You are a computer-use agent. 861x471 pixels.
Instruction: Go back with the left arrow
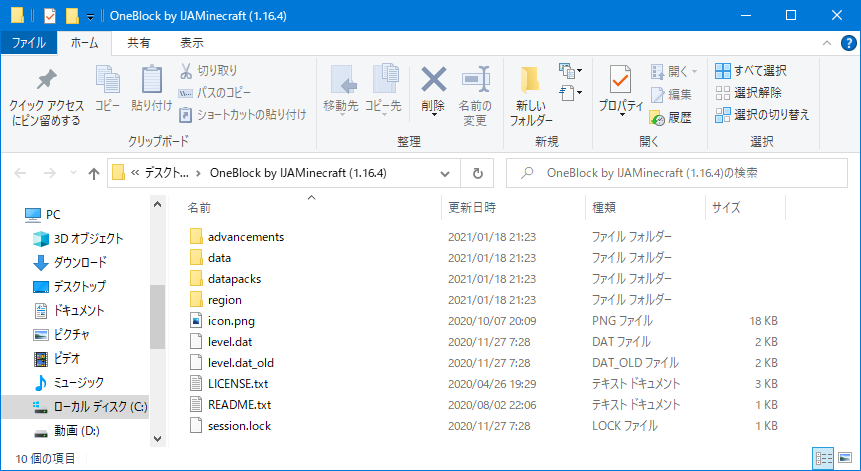coord(20,173)
